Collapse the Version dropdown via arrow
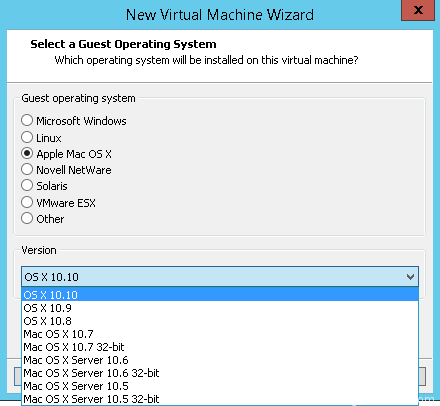Screen dimensions: 440x406 click(411, 277)
